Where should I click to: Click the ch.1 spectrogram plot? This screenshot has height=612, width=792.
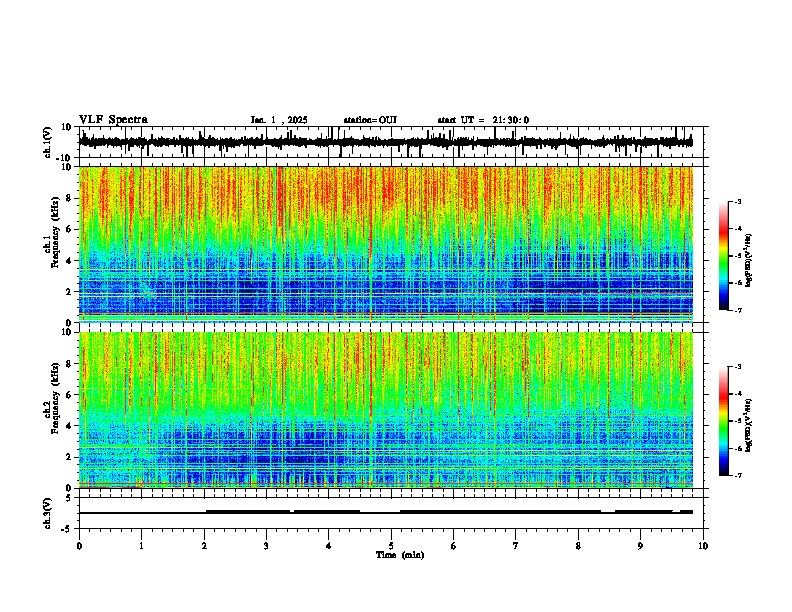393,244
